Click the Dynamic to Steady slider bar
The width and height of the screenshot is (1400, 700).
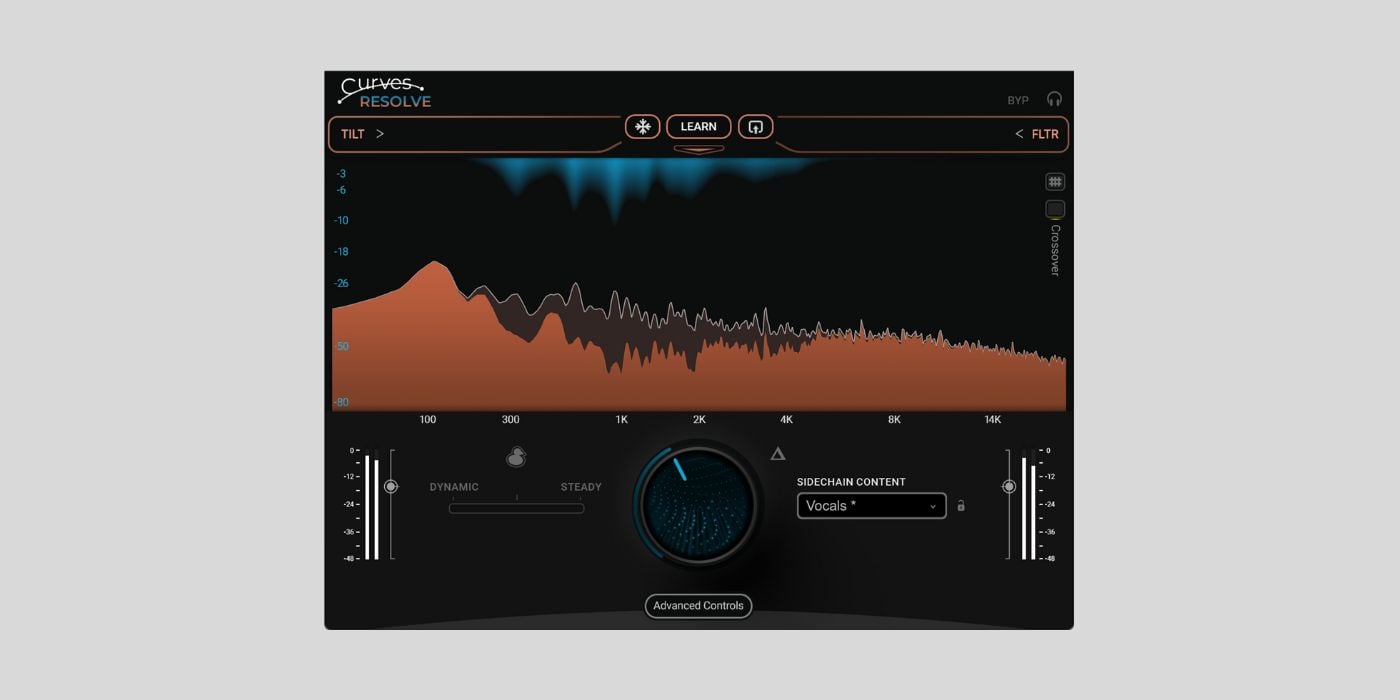click(x=516, y=508)
